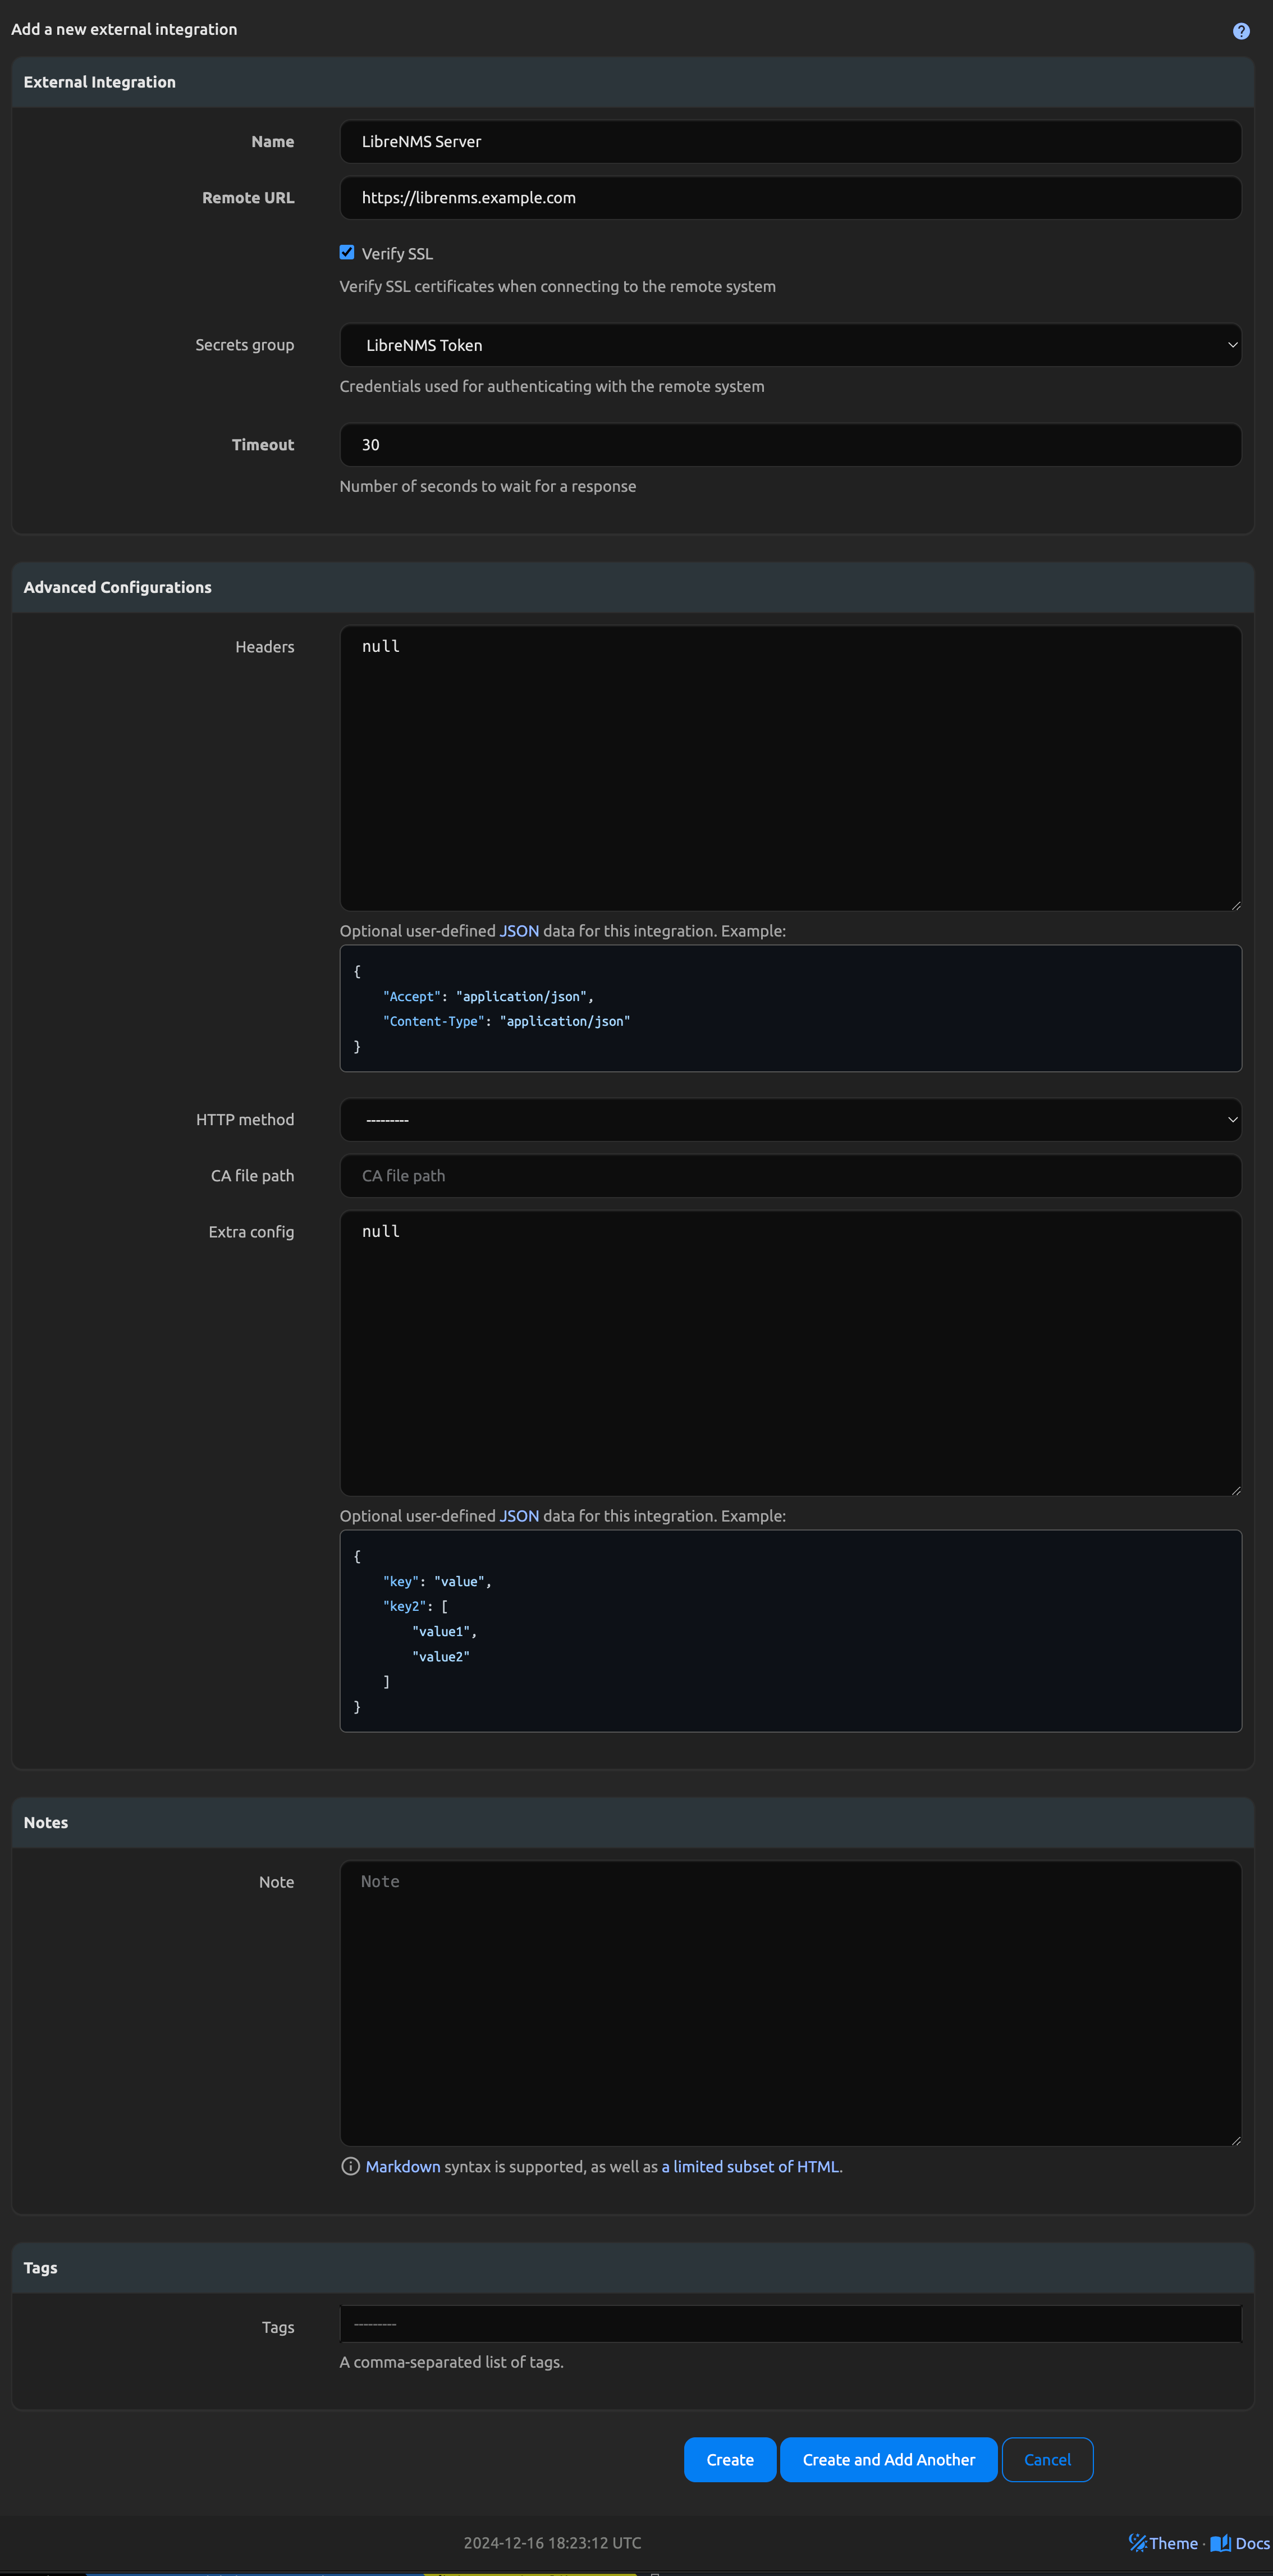Click the Create button
Viewport: 1273px width, 2576px height.
(729, 2459)
